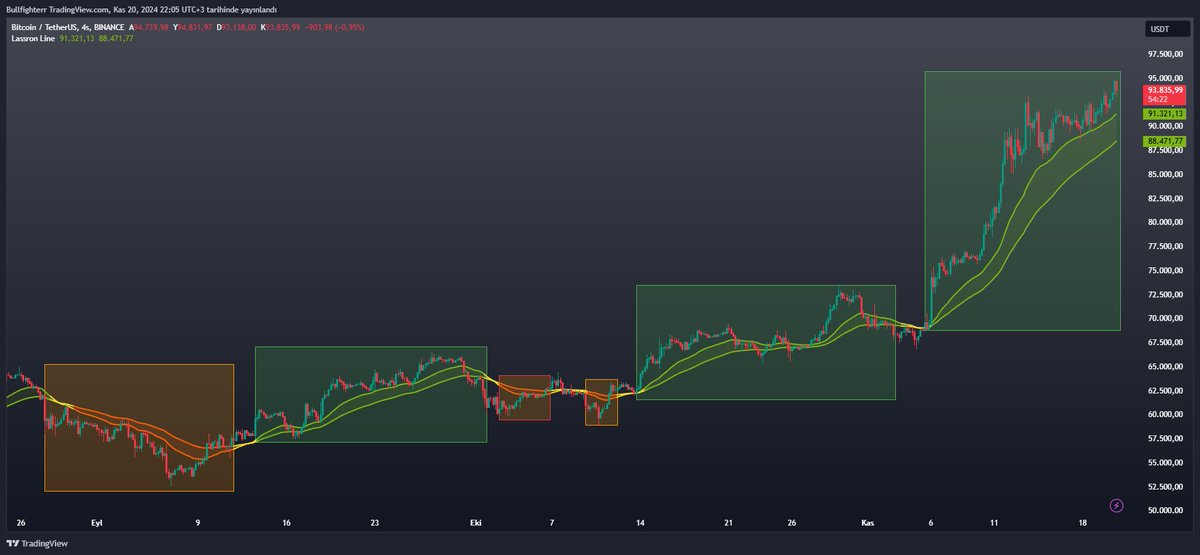Click the date label 7 on time axis
Image resolution: width=1200 pixels, height=555 pixels.
tap(552, 523)
